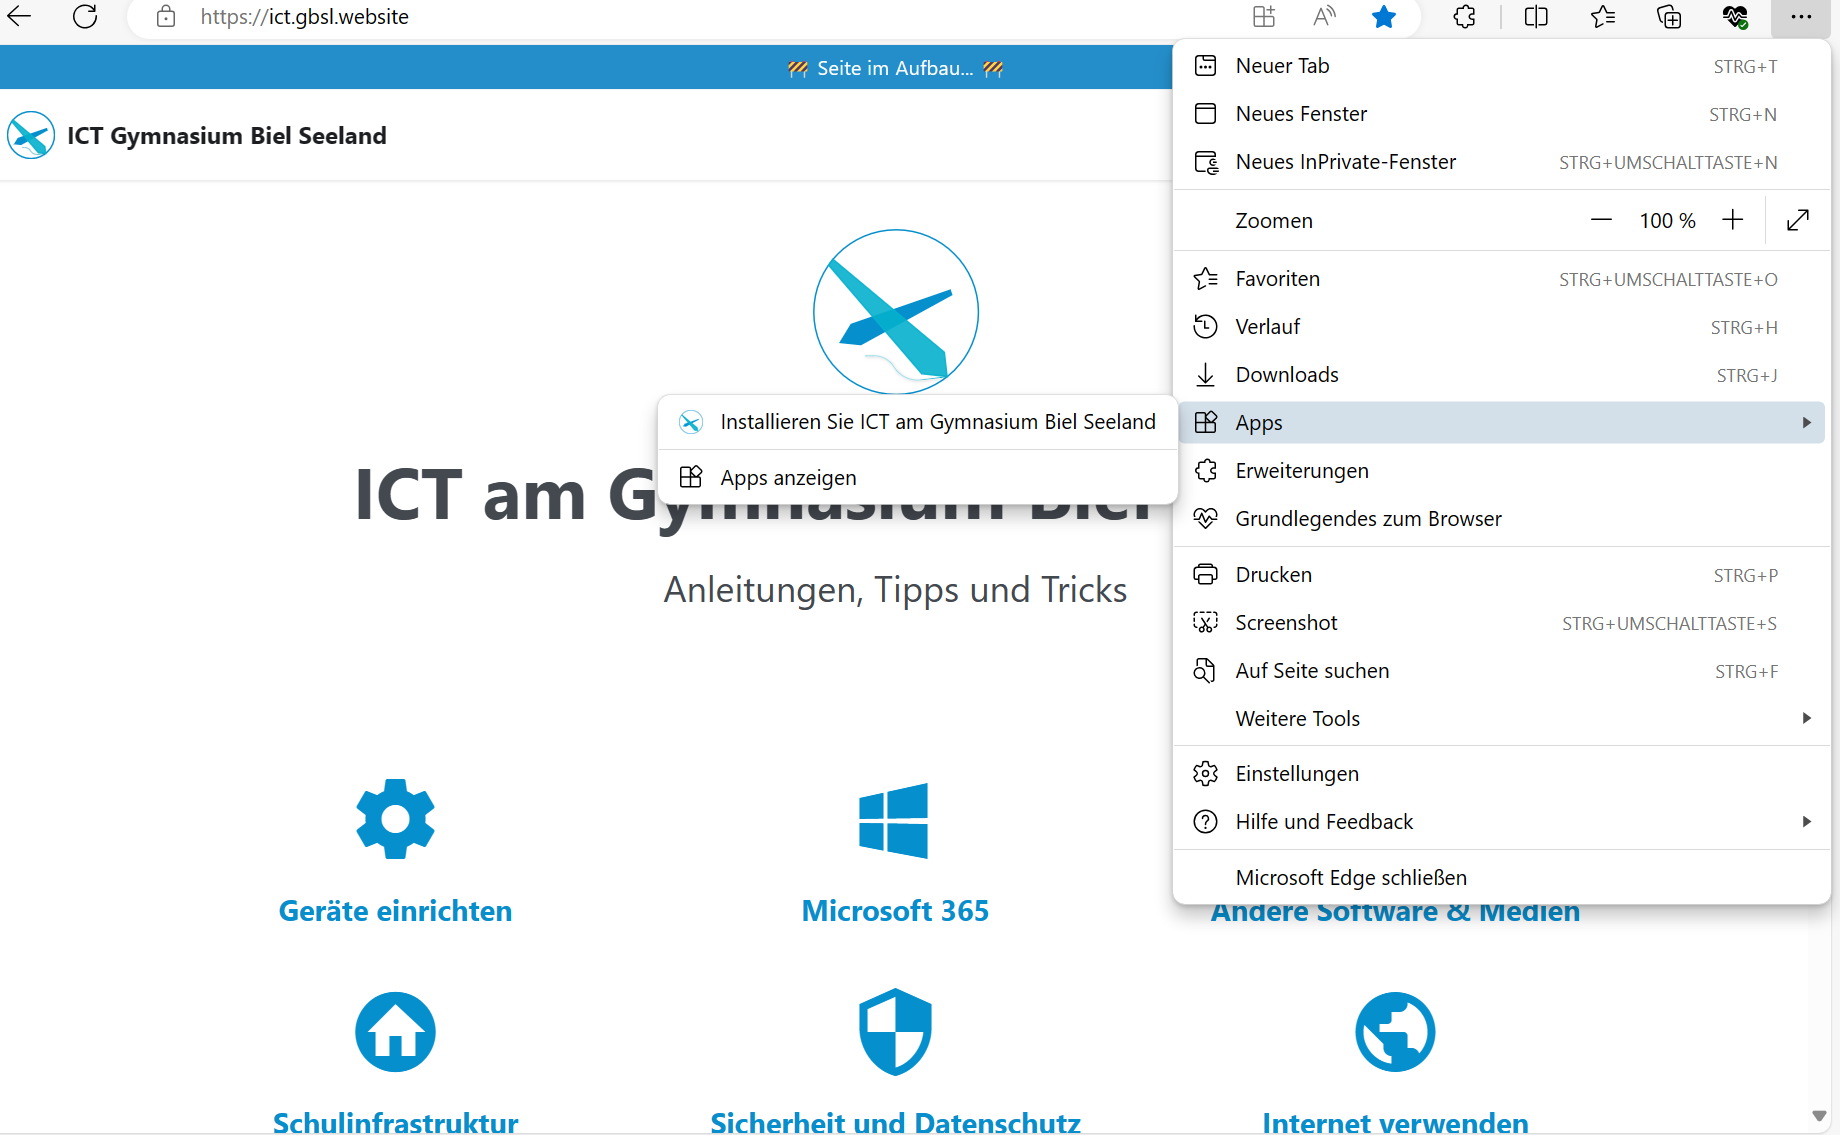Open the Collections toolbar icon
Screen dimensions: 1840x1135
point(1669,17)
